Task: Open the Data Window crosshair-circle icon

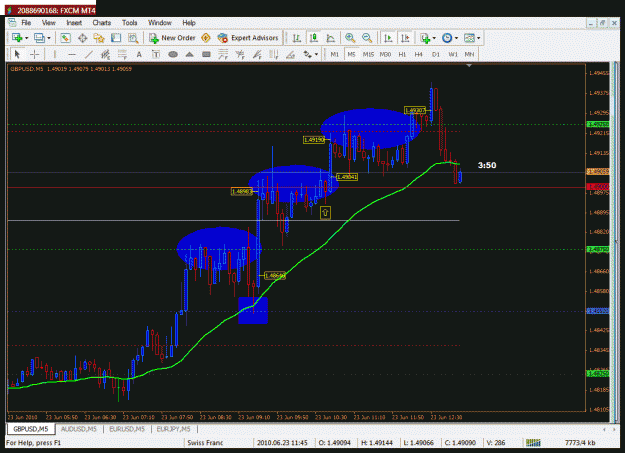Action: click(x=83, y=38)
